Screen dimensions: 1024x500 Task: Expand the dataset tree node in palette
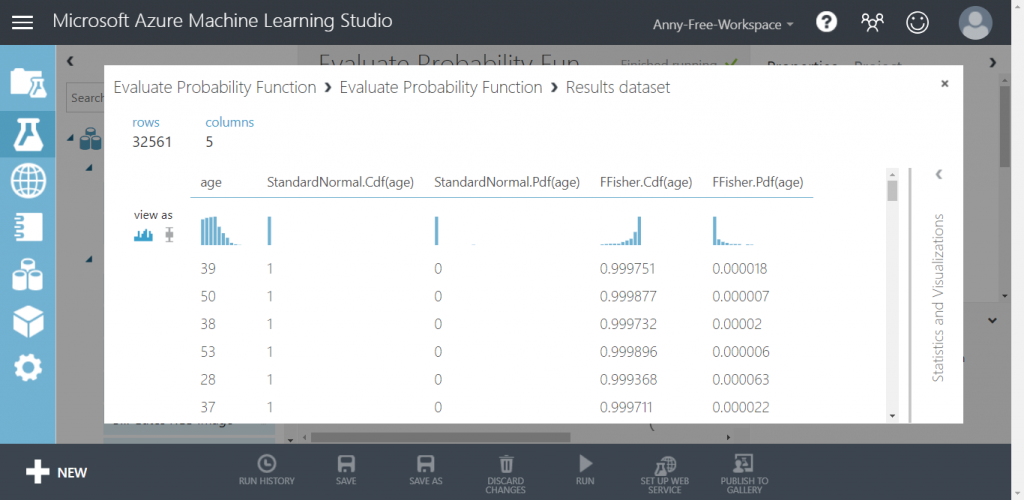point(71,138)
